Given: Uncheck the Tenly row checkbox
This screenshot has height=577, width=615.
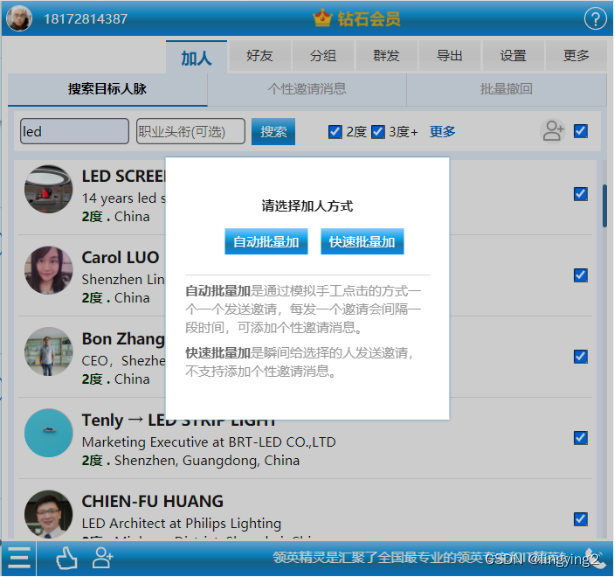Looking at the screenshot, I should point(580,438).
